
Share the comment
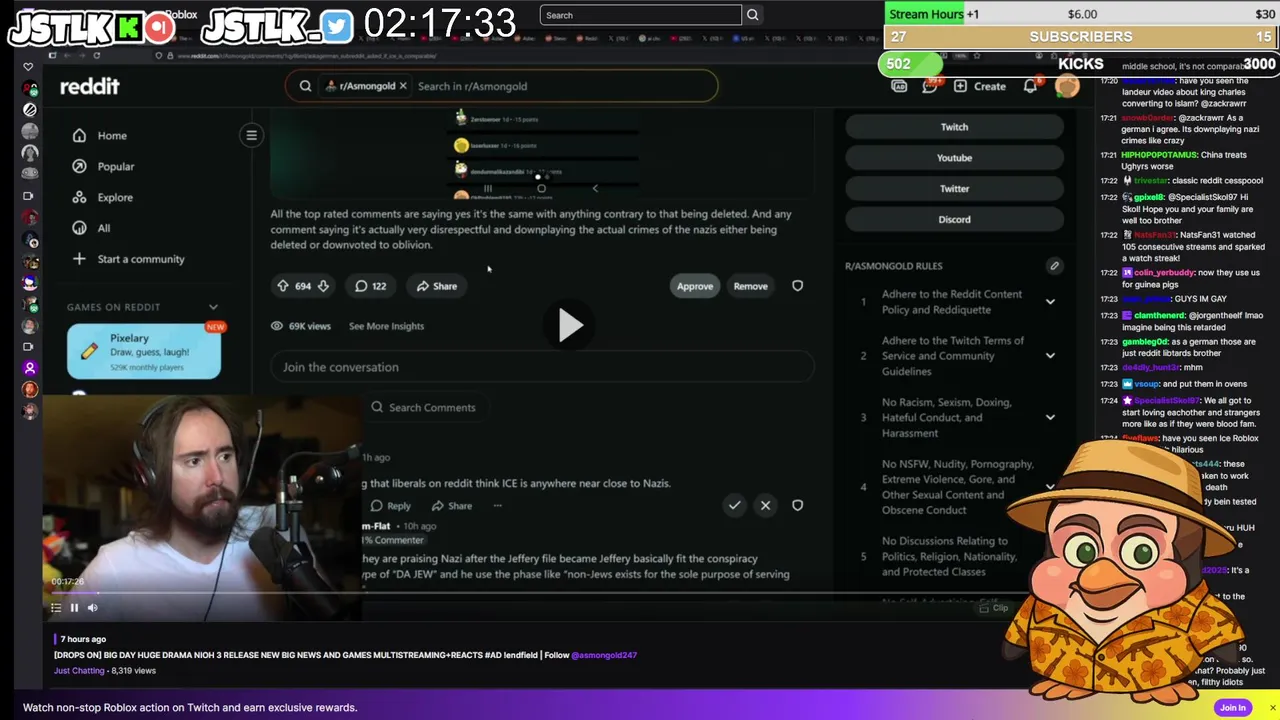(x=451, y=506)
